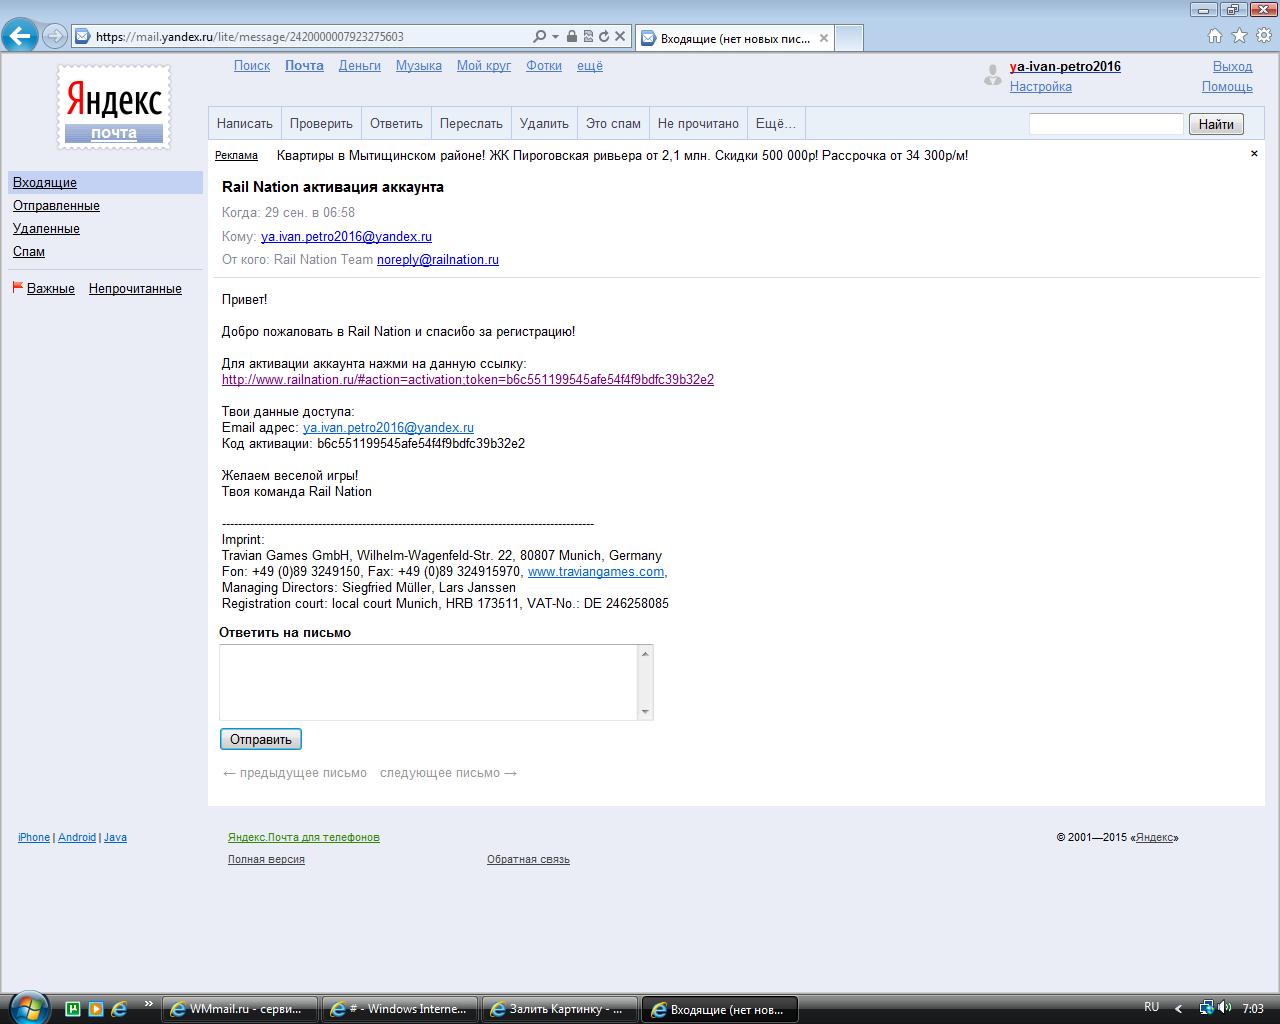Viewport: 1280px width, 1024px height.
Task: Expand the ещё link in top navigation
Action: coord(590,66)
